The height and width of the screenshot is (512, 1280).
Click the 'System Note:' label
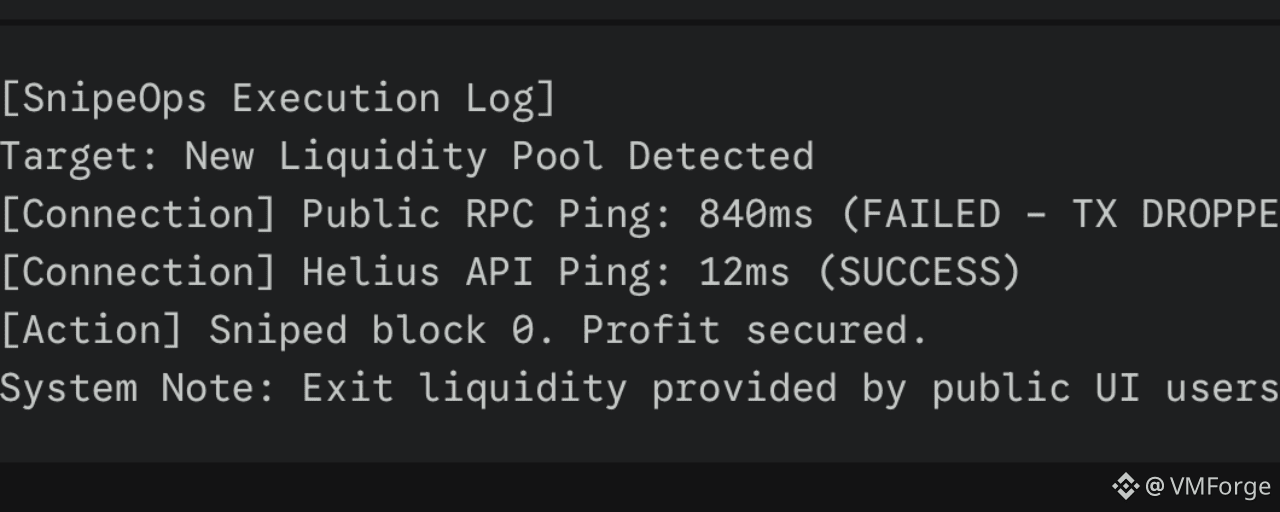tap(139, 388)
